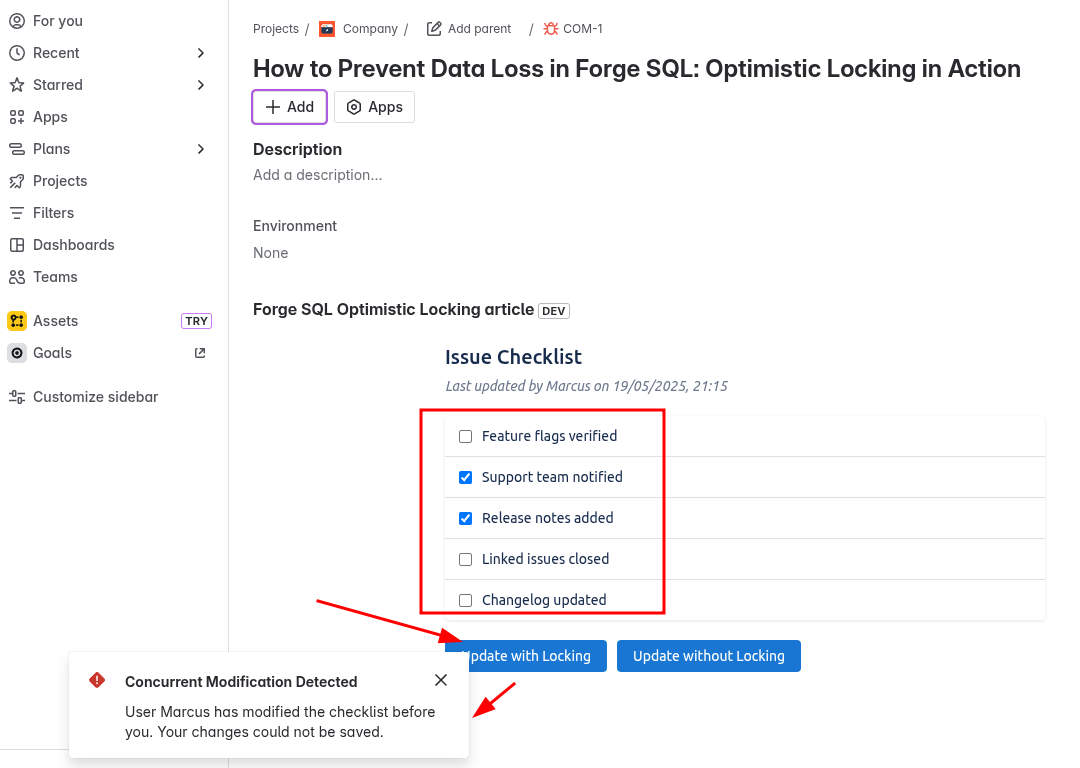
Task: Click Update without Locking button
Action: 709,656
